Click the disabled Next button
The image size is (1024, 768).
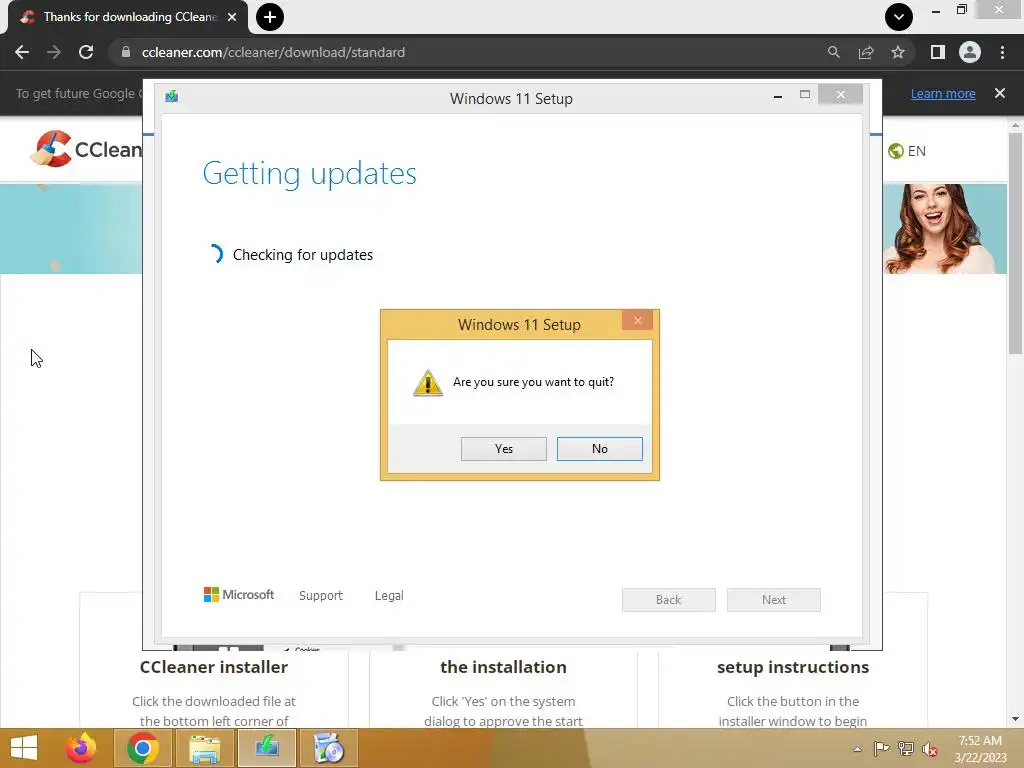(774, 600)
